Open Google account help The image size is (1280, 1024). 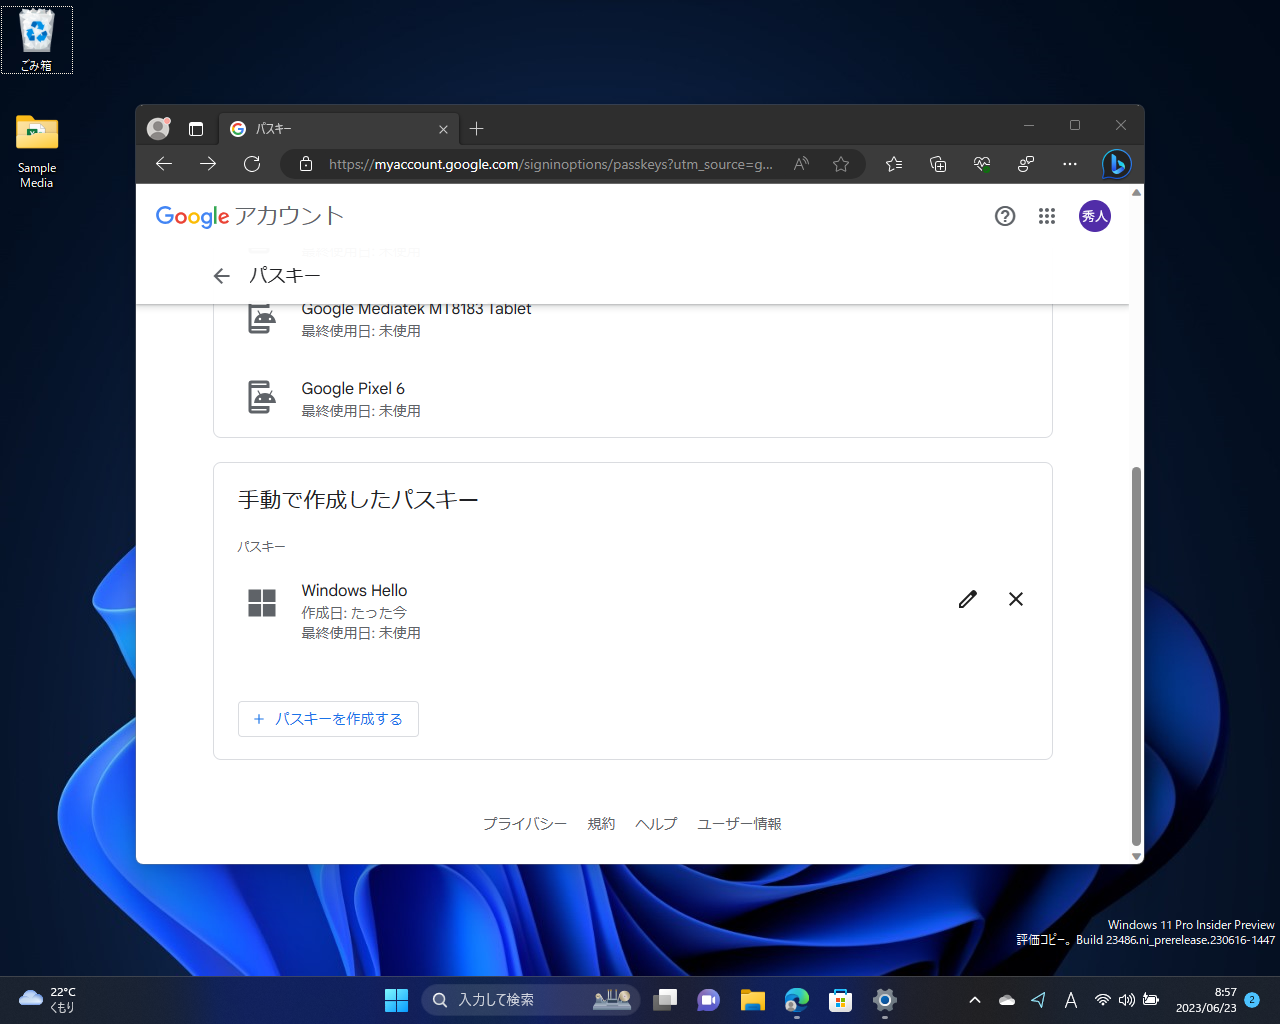click(1004, 216)
